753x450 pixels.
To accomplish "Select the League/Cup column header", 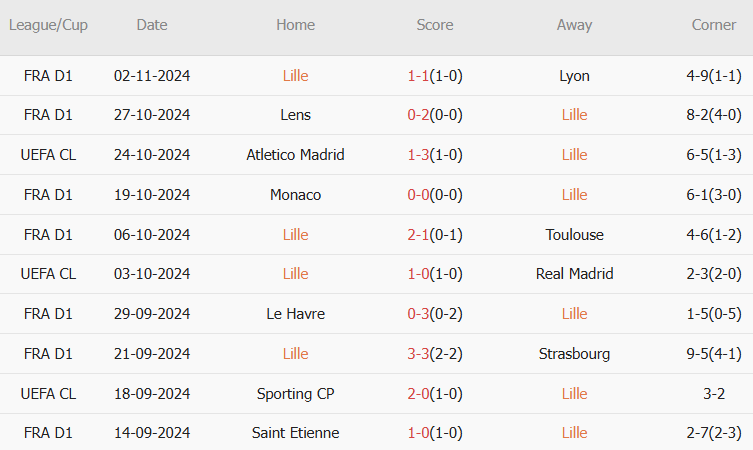I will 48,25.
